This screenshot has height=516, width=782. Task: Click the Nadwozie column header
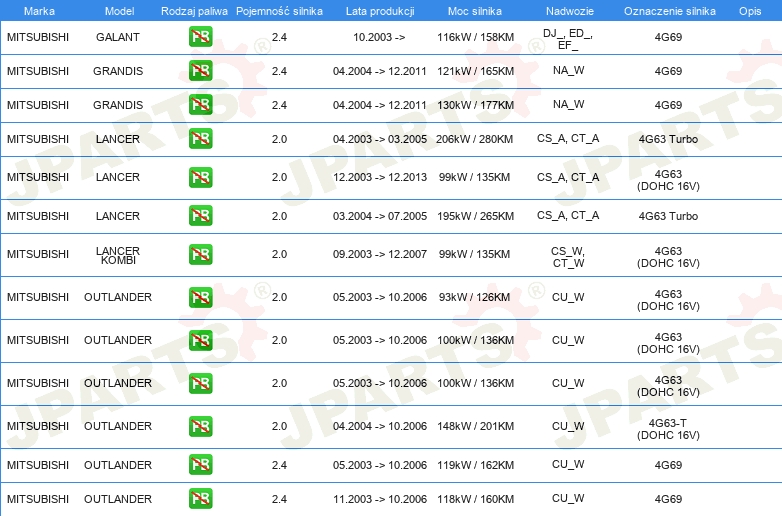click(570, 11)
